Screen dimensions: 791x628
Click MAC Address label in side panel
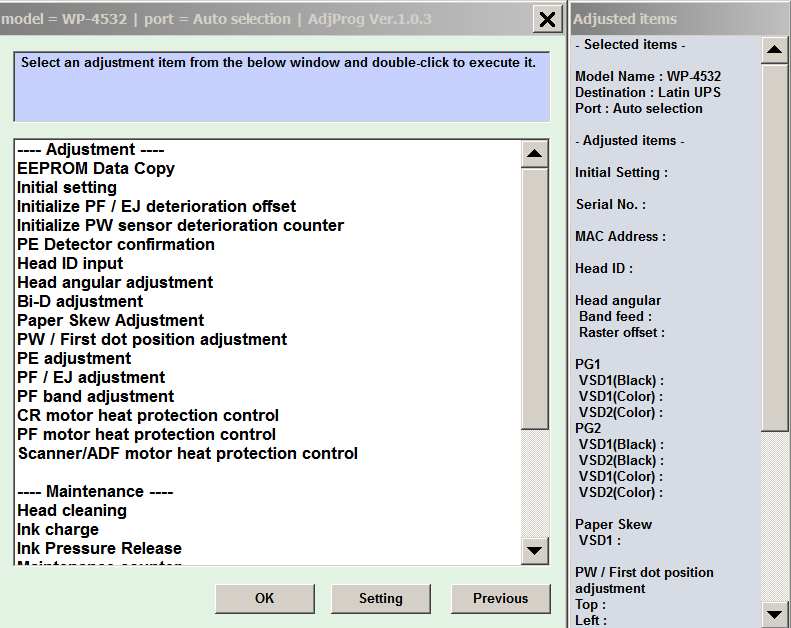click(x=620, y=237)
